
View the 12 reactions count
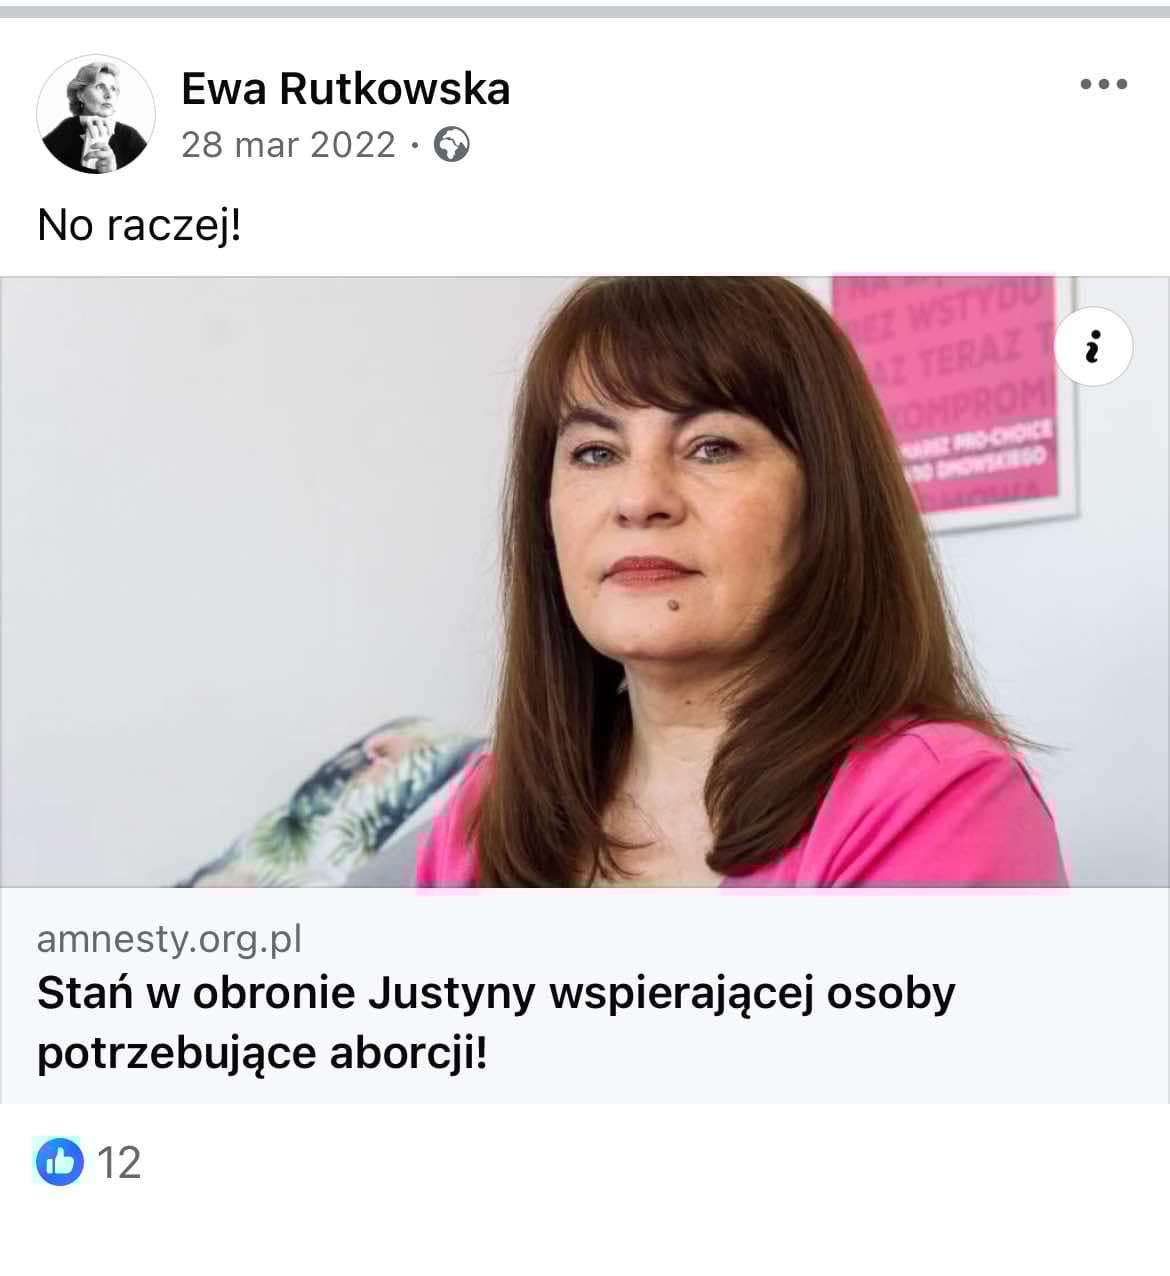[119, 1163]
